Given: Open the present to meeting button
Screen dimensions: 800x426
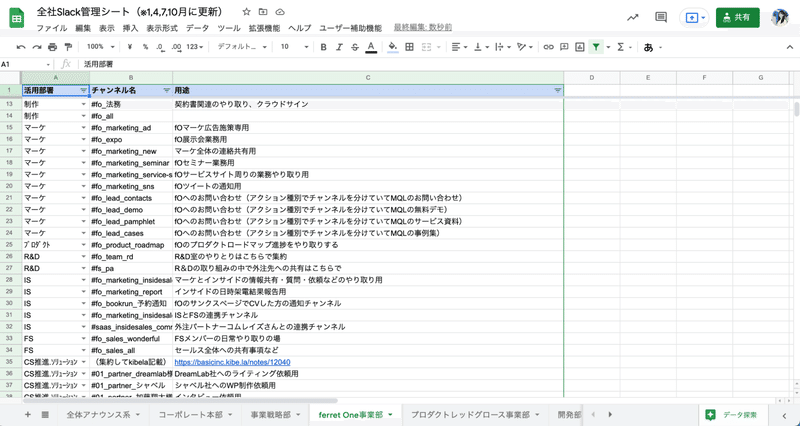Looking at the screenshot, I should click(694, 17).
